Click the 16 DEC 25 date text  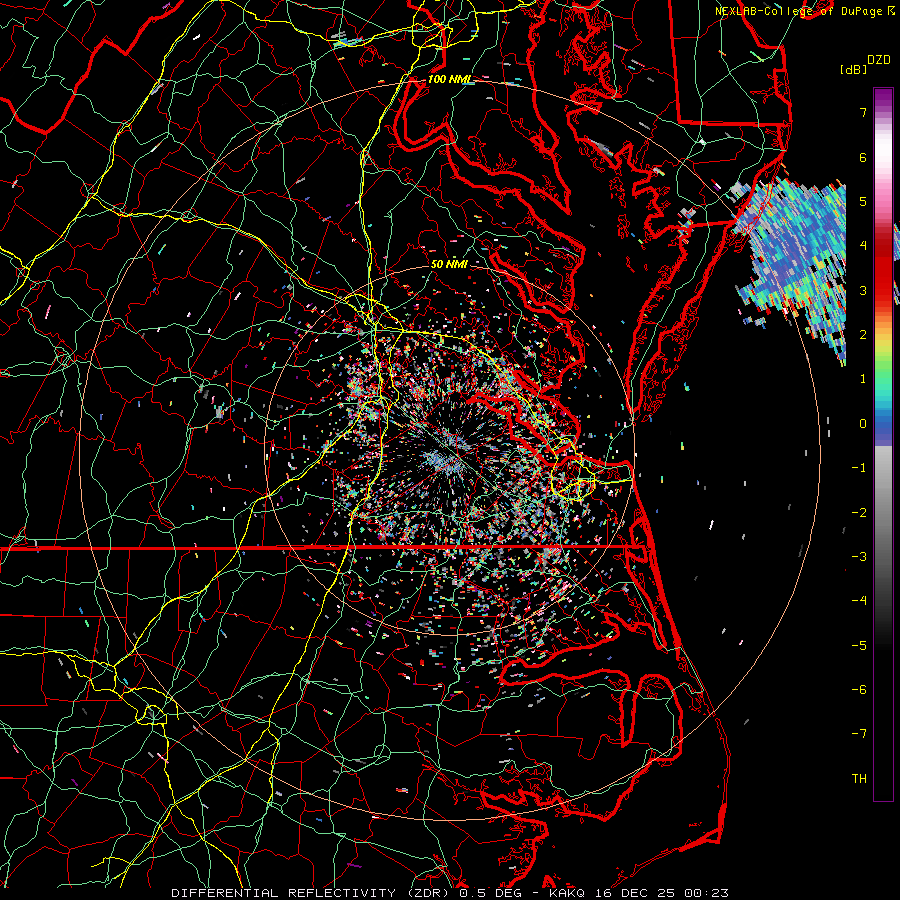tap(634, 893)
